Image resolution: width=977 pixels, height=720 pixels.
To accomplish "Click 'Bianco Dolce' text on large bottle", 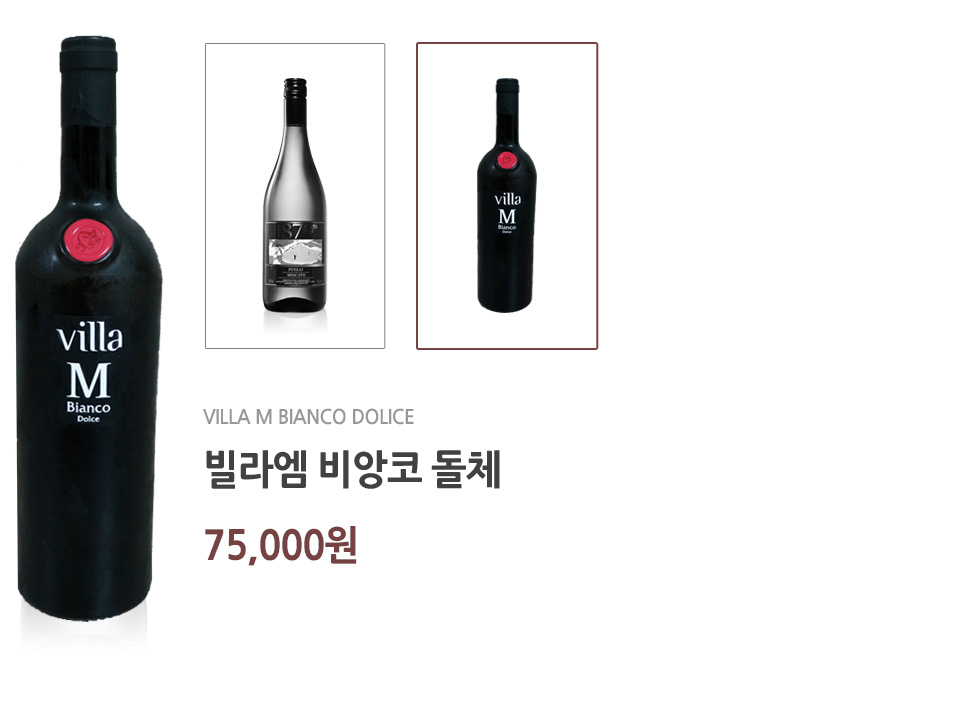I will 88,412.
